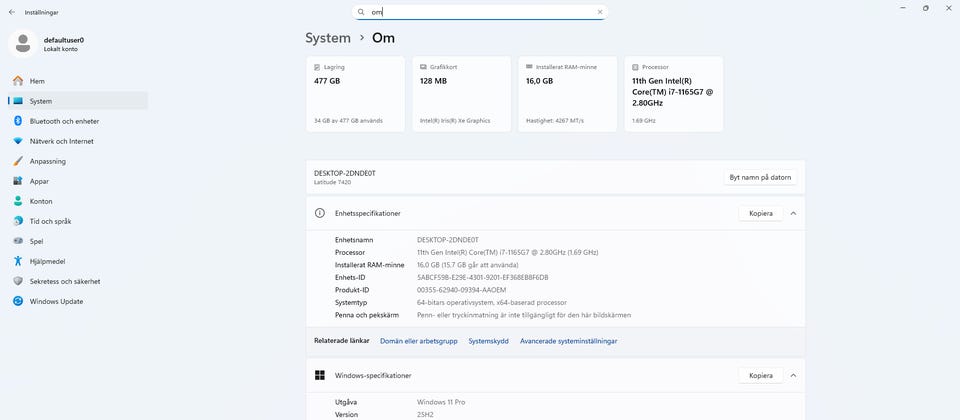Viewport: 960px width, 420px height.
Task: Click the search field containing 'om'
Action: pos(480,12)
